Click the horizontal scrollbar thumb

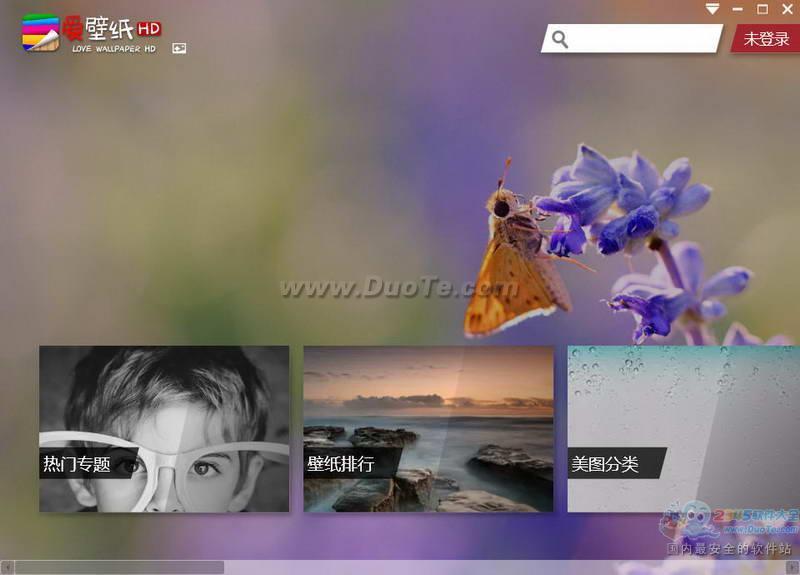point(118,567)
